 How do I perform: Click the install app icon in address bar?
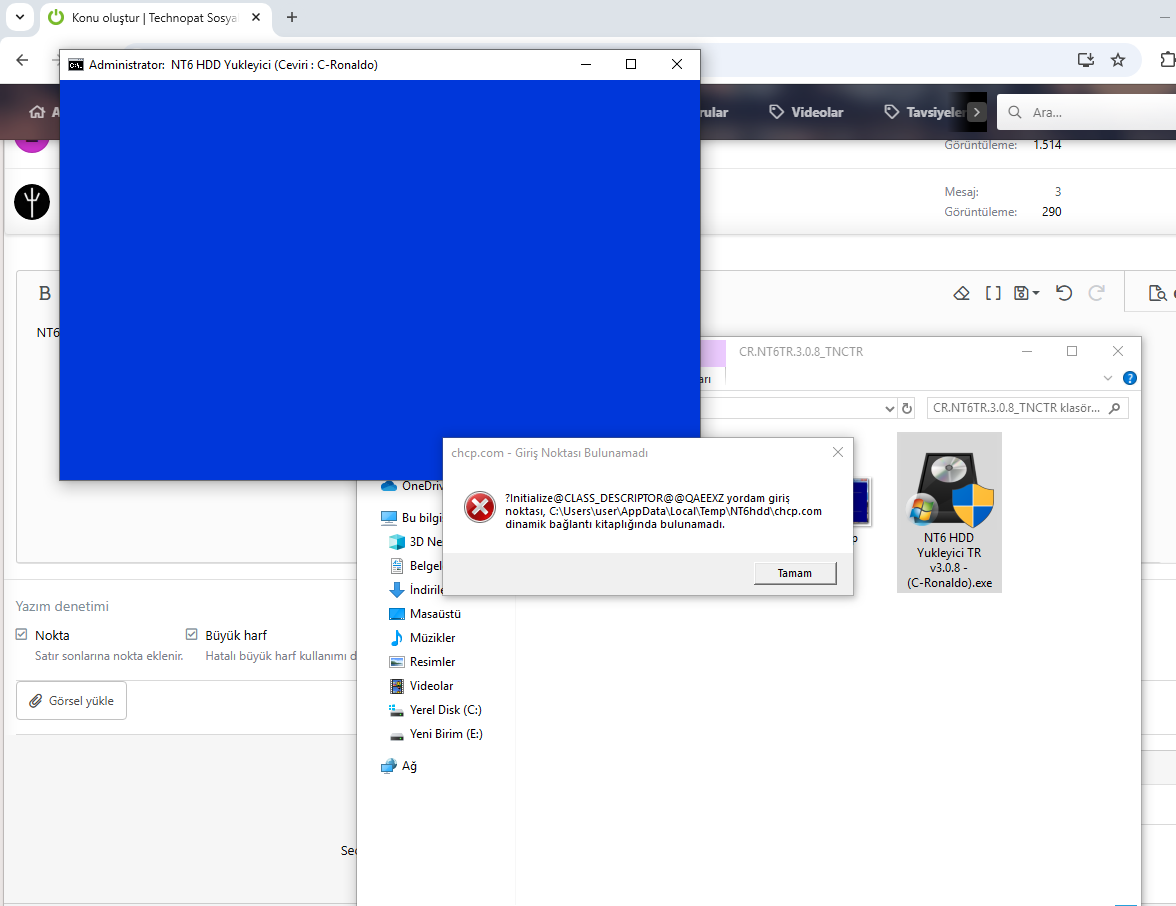(1085, 60)
